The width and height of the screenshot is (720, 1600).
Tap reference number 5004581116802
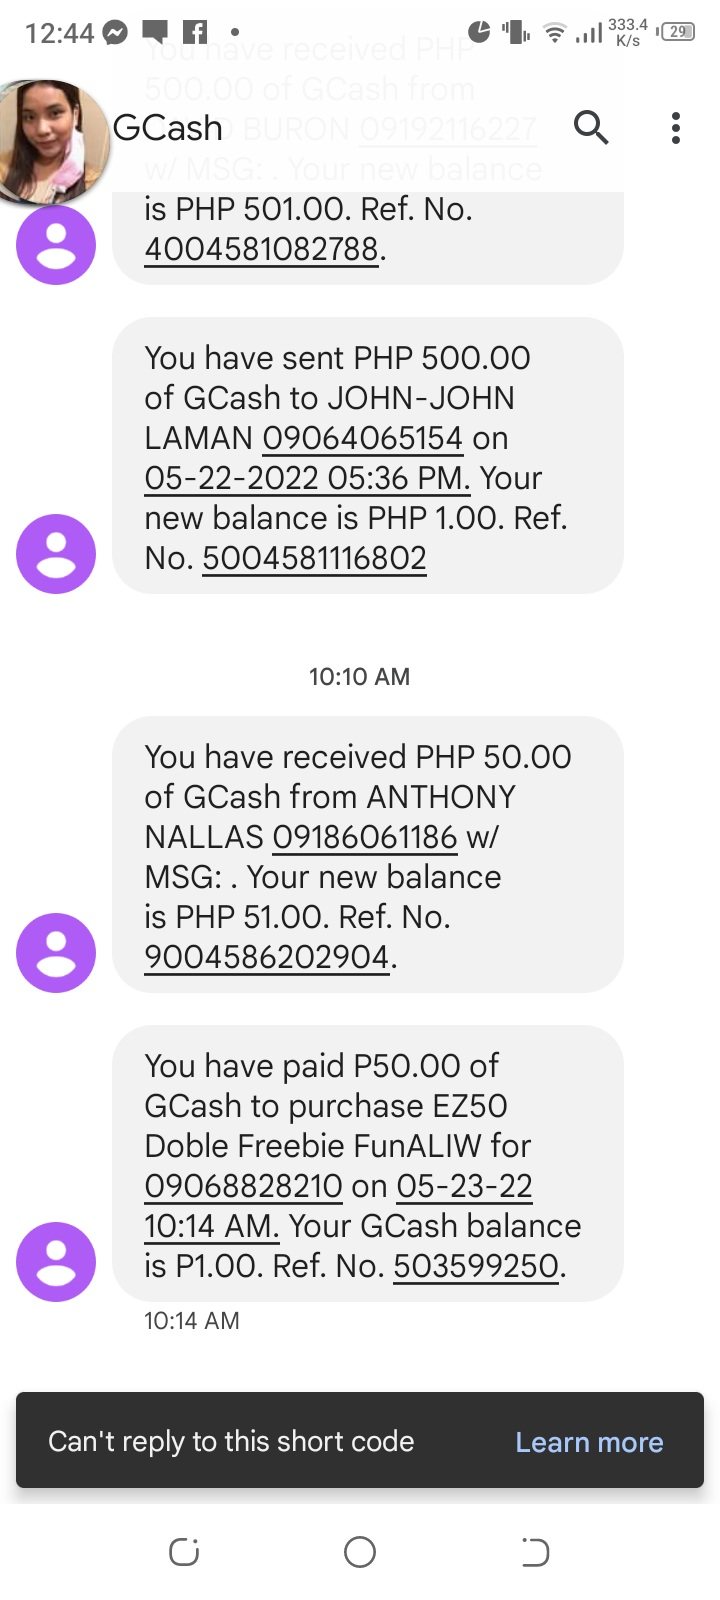pyautogui.click(x=314, y=558)
